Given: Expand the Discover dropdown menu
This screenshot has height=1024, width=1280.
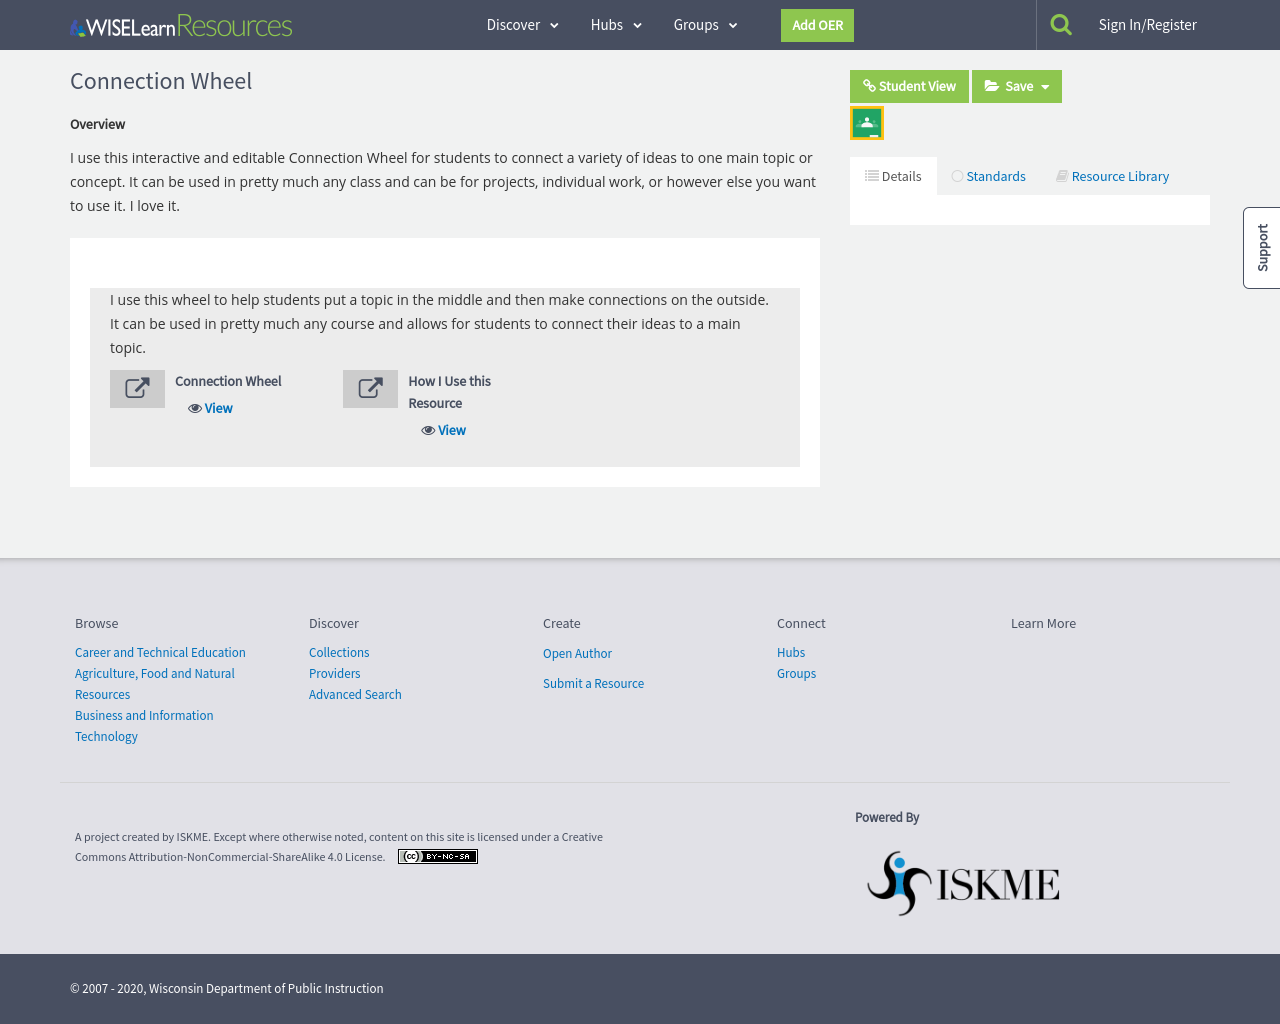Looking at the screenshot, I should pos(522,25).
